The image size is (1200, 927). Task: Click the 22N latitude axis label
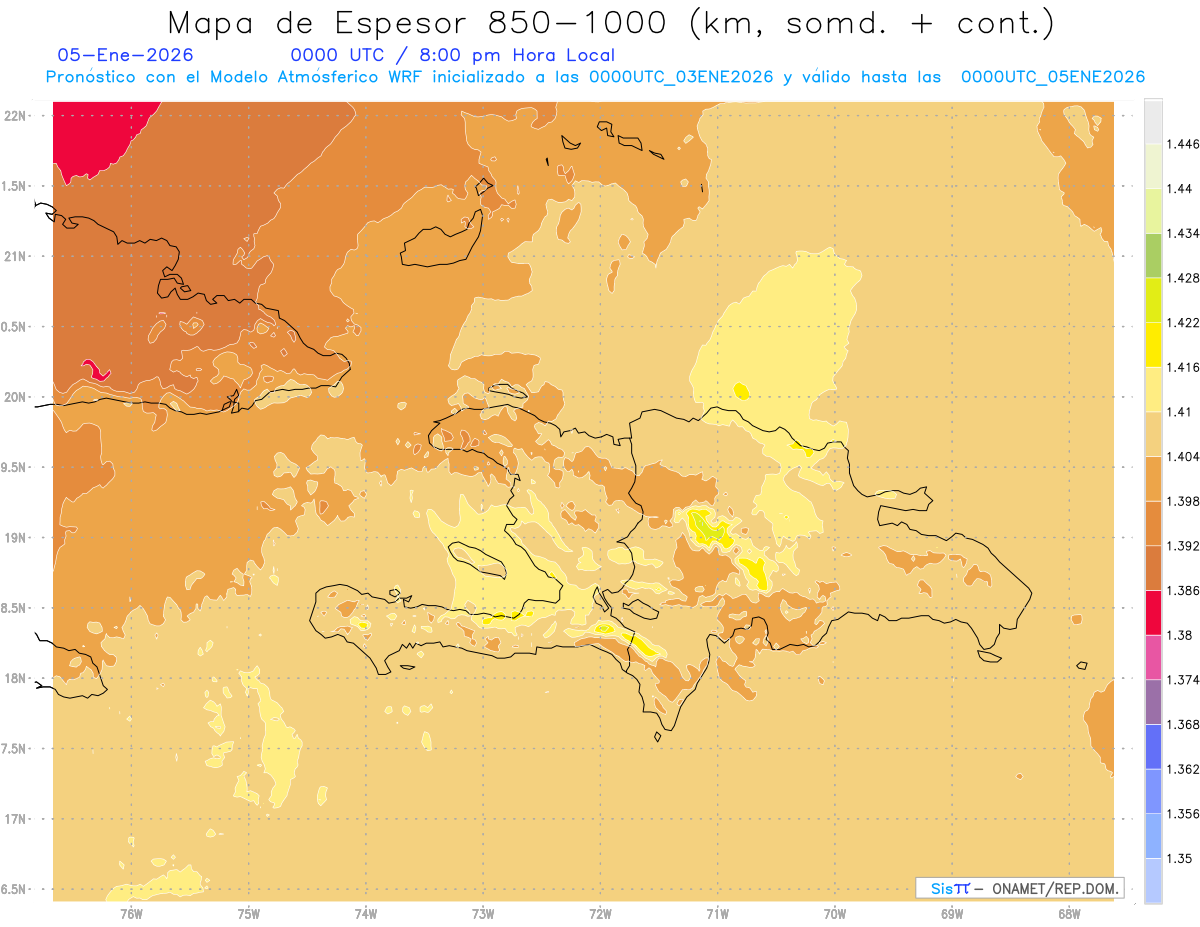(x=15, y=116)
